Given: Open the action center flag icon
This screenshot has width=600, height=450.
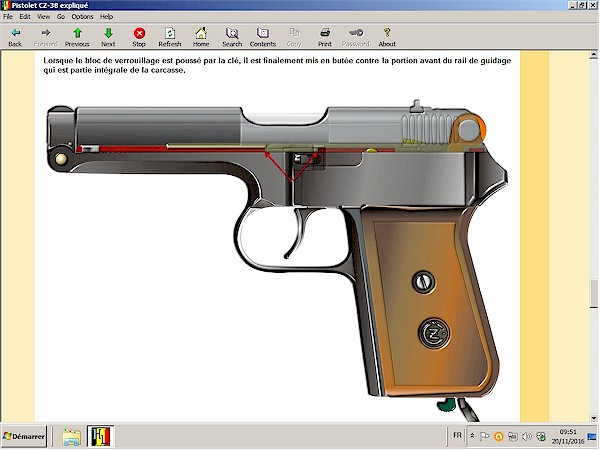Looking at the screenshot, I should (485, 436).
